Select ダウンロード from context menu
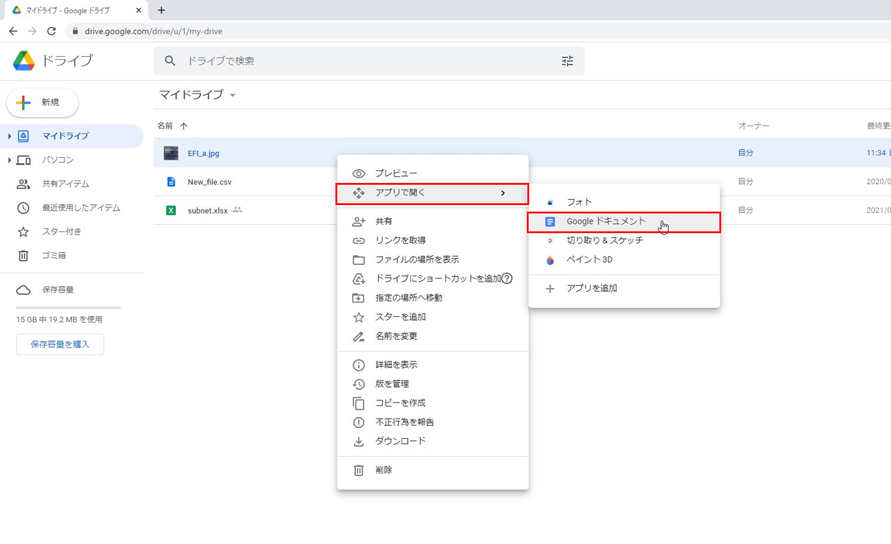This screenshot has width=891, height=544. click(432, 441)
